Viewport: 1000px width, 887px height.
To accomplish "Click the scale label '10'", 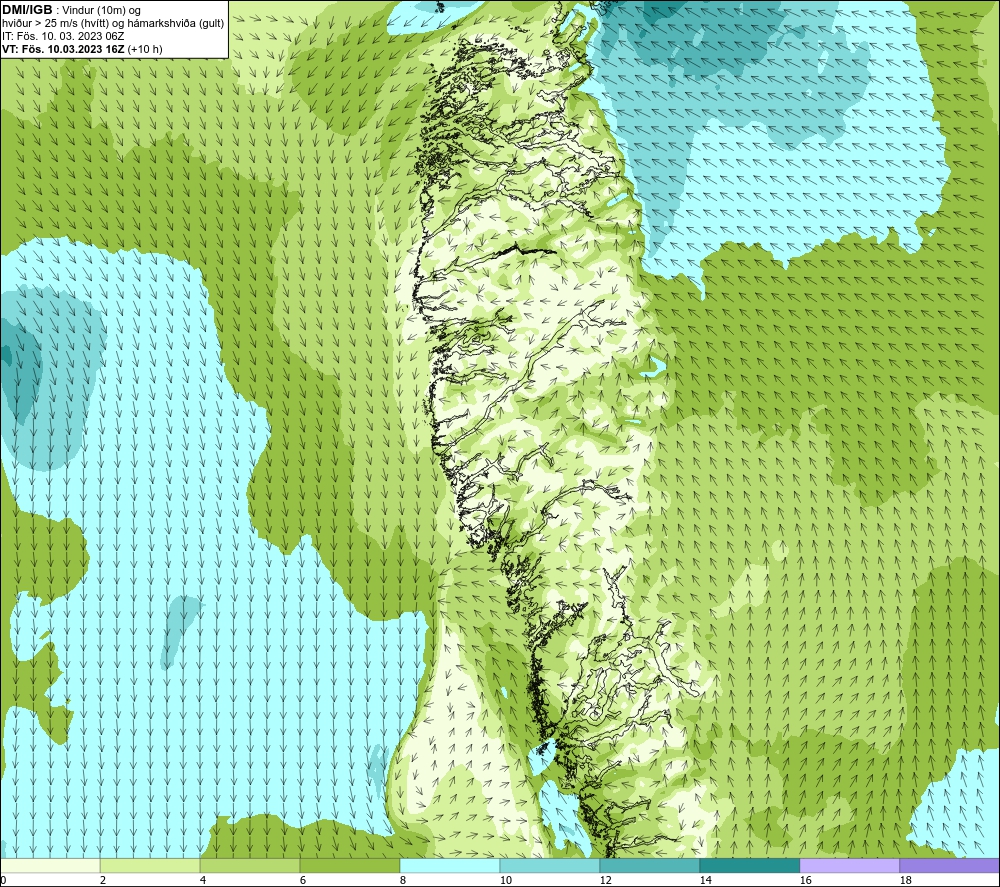I will 505,880.
